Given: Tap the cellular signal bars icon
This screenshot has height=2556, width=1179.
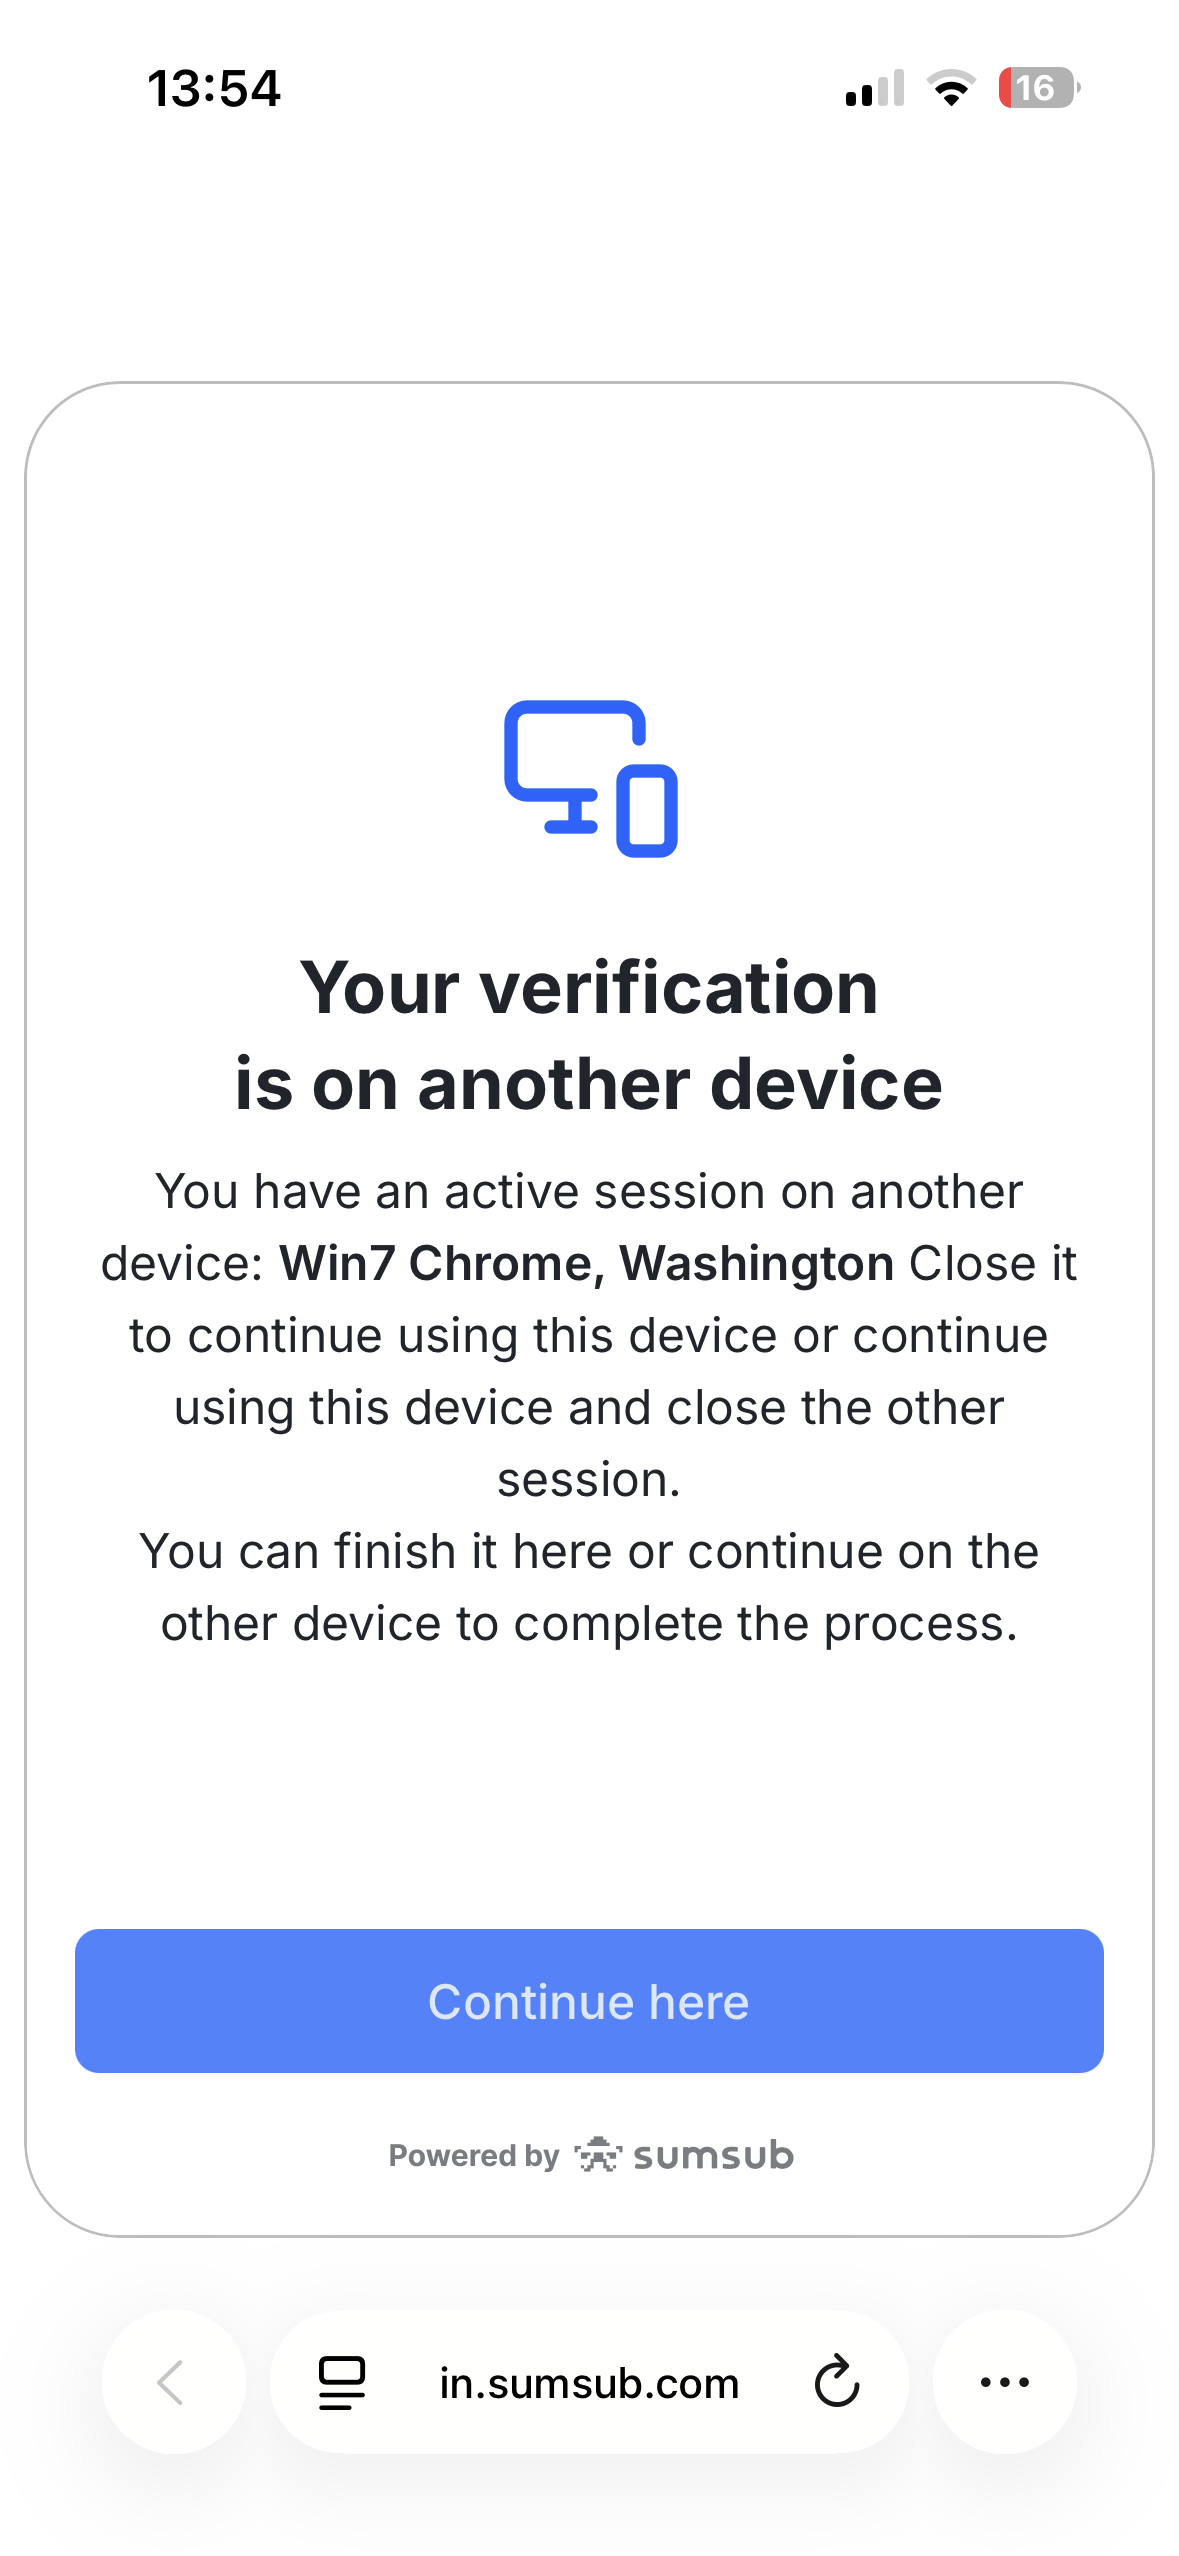Looking at the screenshot, I should pyautogui.click(x=875, y=88).
